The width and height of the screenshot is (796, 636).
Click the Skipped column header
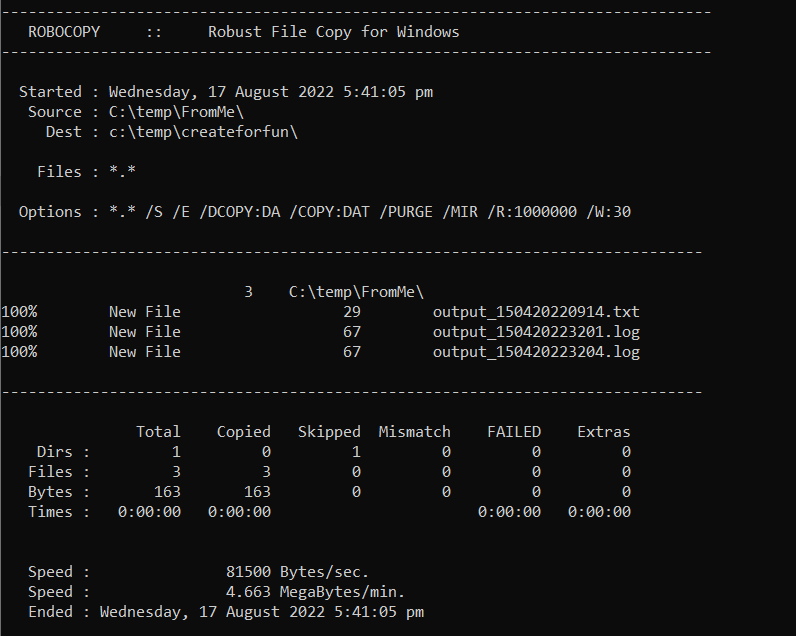(x=329, y=432)
